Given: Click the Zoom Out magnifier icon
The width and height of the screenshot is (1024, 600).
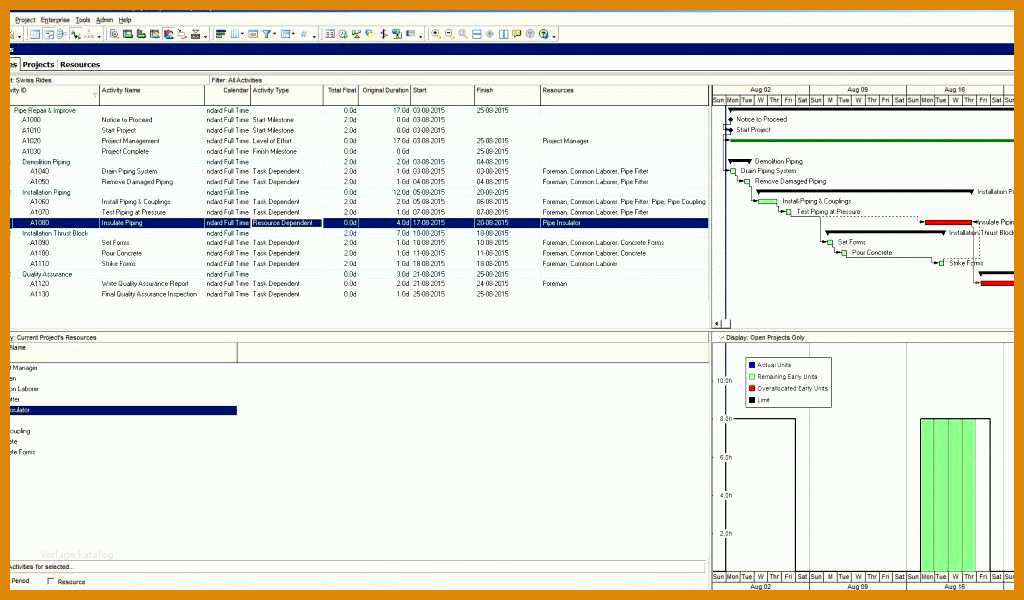Looking at the screenshot, I should [x=449, y=34].
